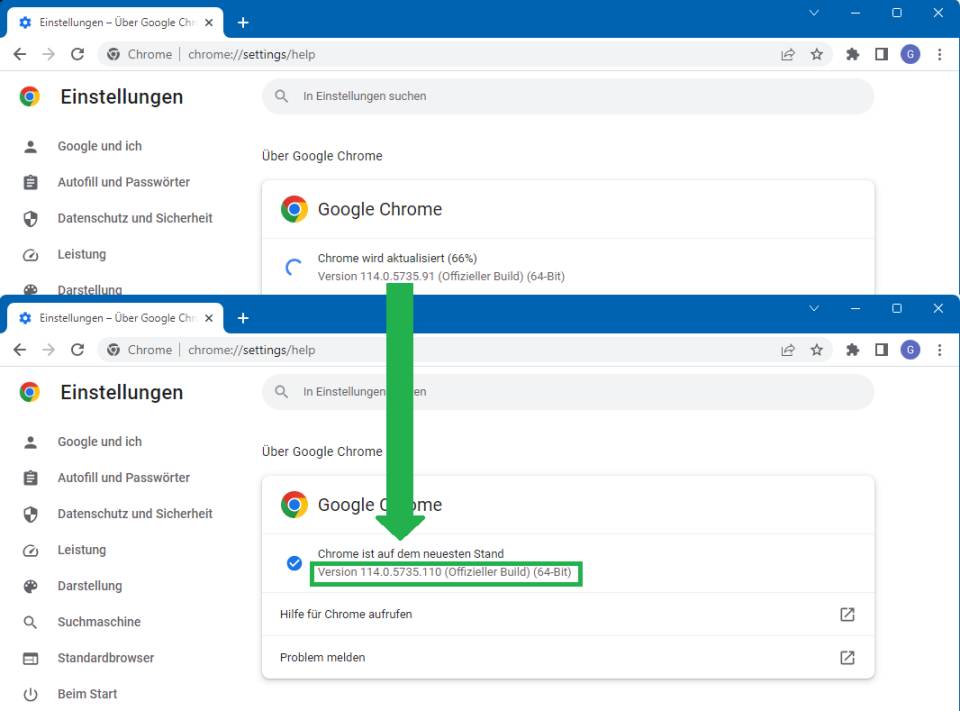Click the external link icon beside Problem melden
Screen dimensions: 960x711
(x=847, y=657)
